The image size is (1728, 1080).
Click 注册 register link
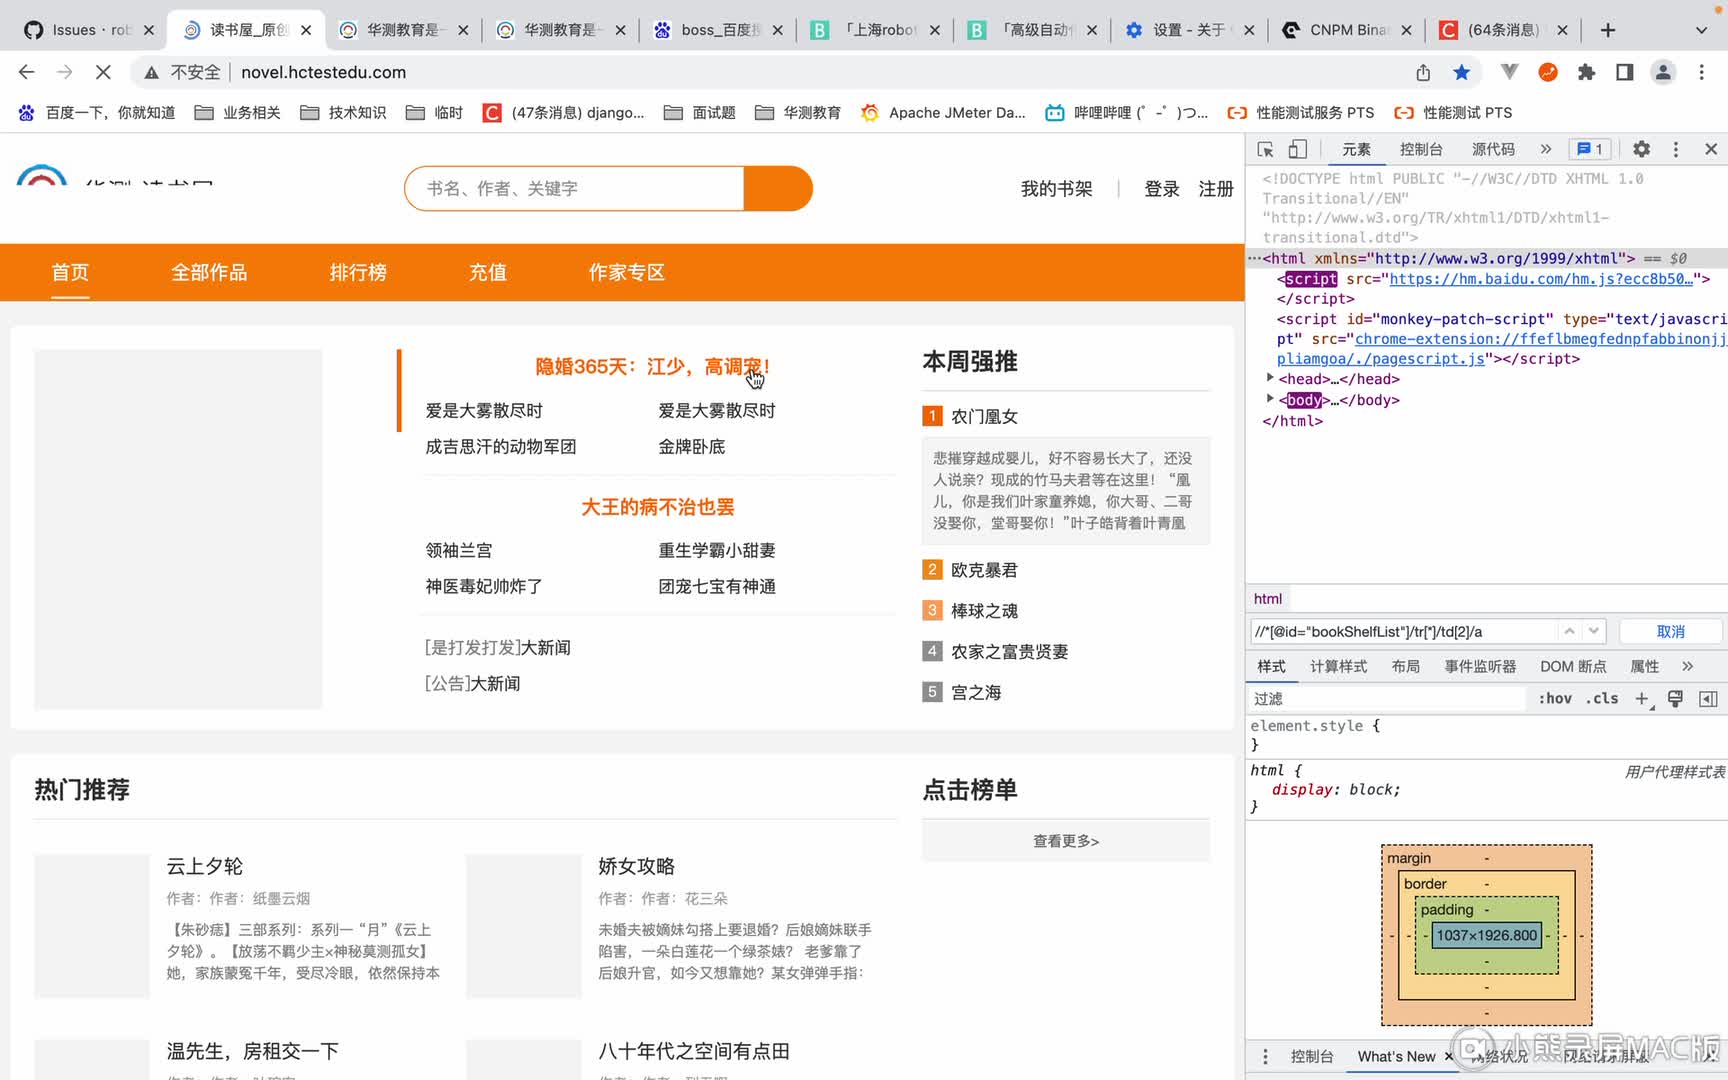click(x=1216, y=189)
